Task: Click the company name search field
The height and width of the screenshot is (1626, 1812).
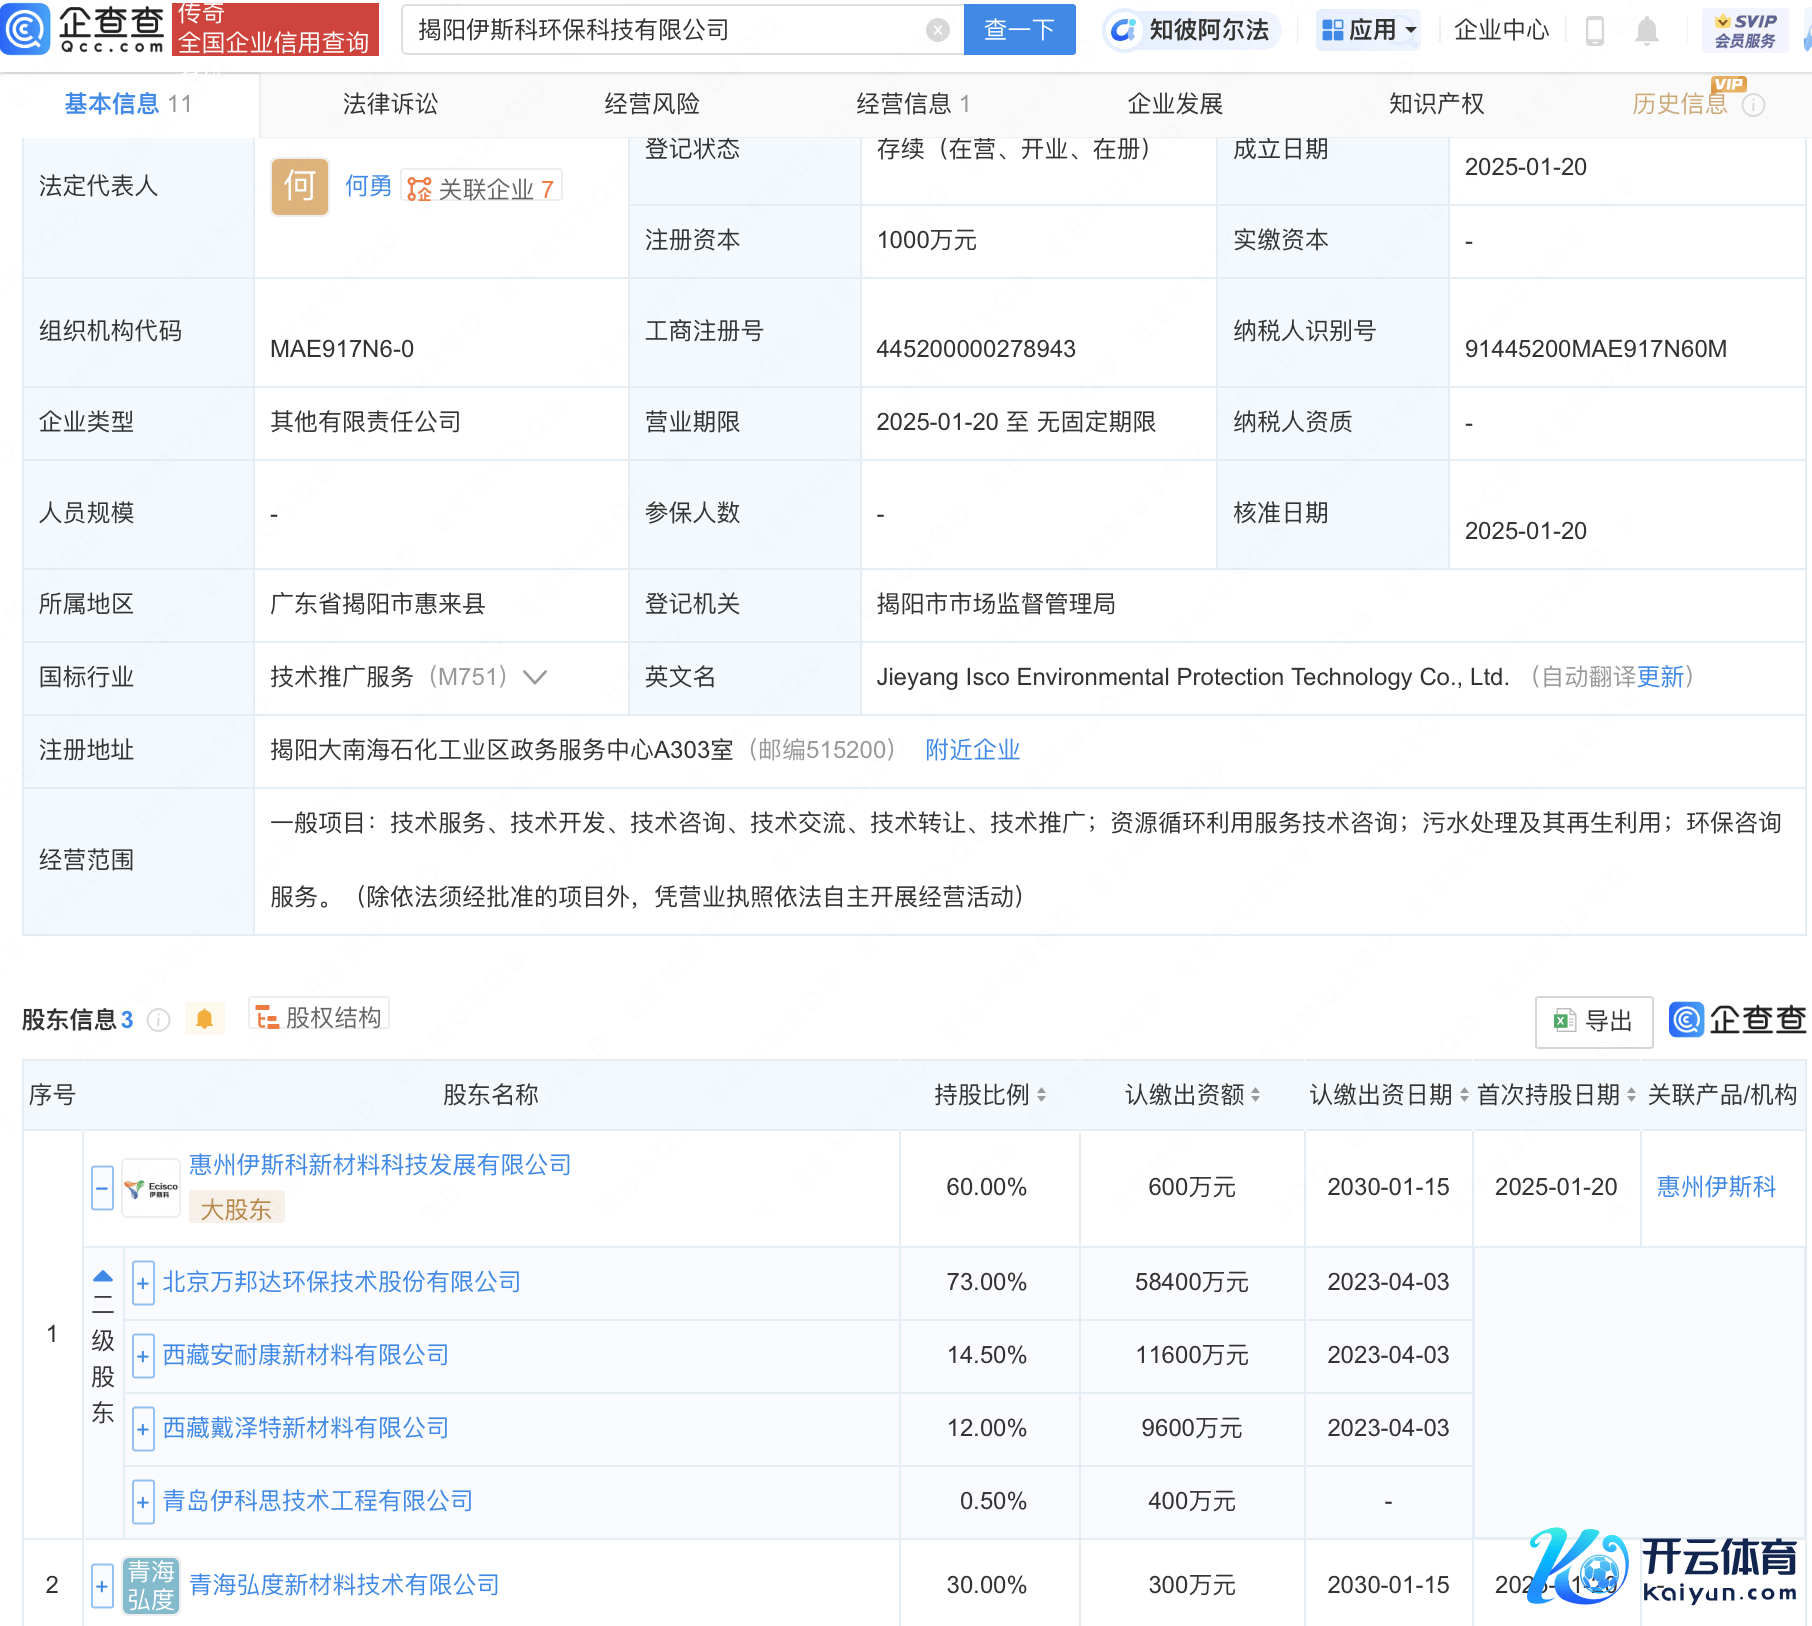Action: point(665,30)
